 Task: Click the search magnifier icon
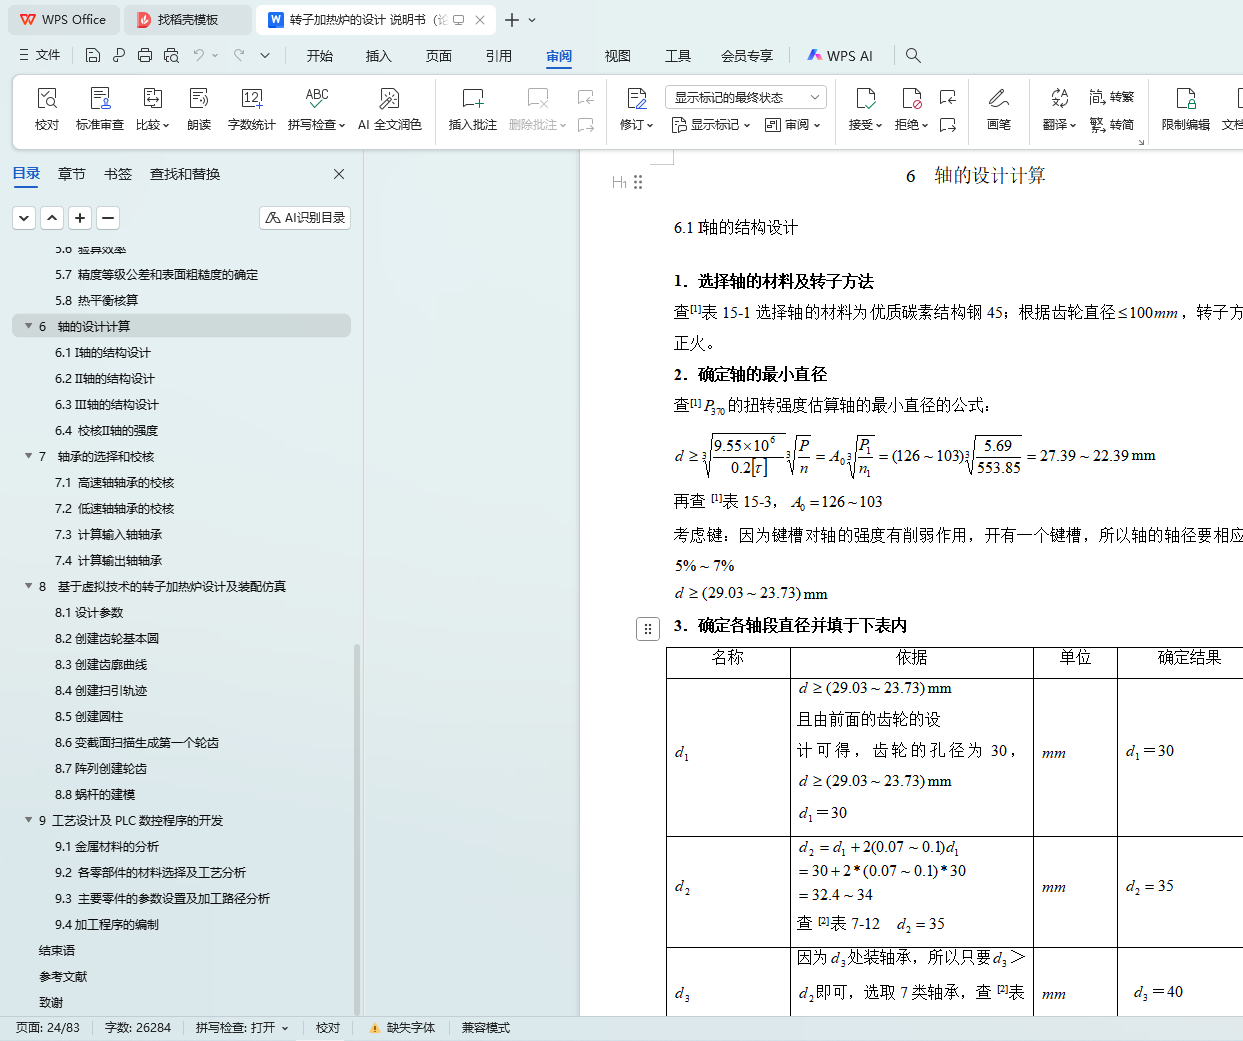click(913, 55)
